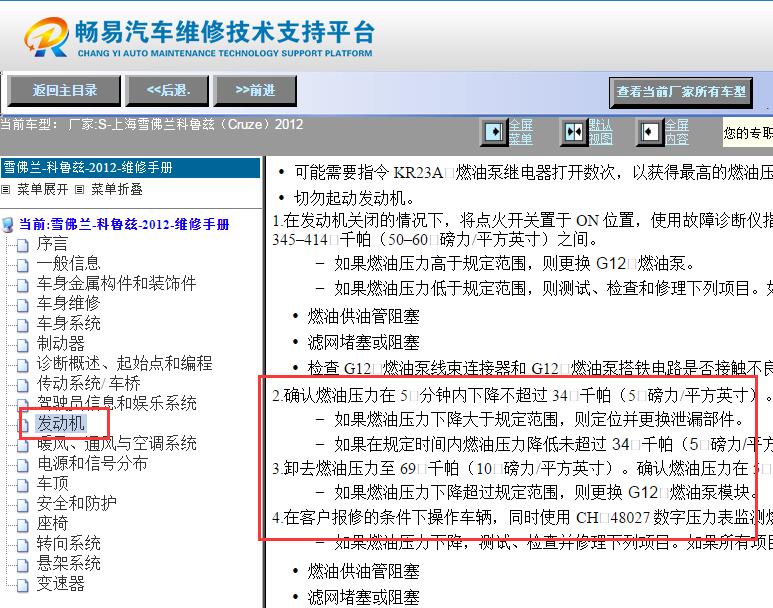Click the page icon next to 电源和信号分布

(23, 465)
